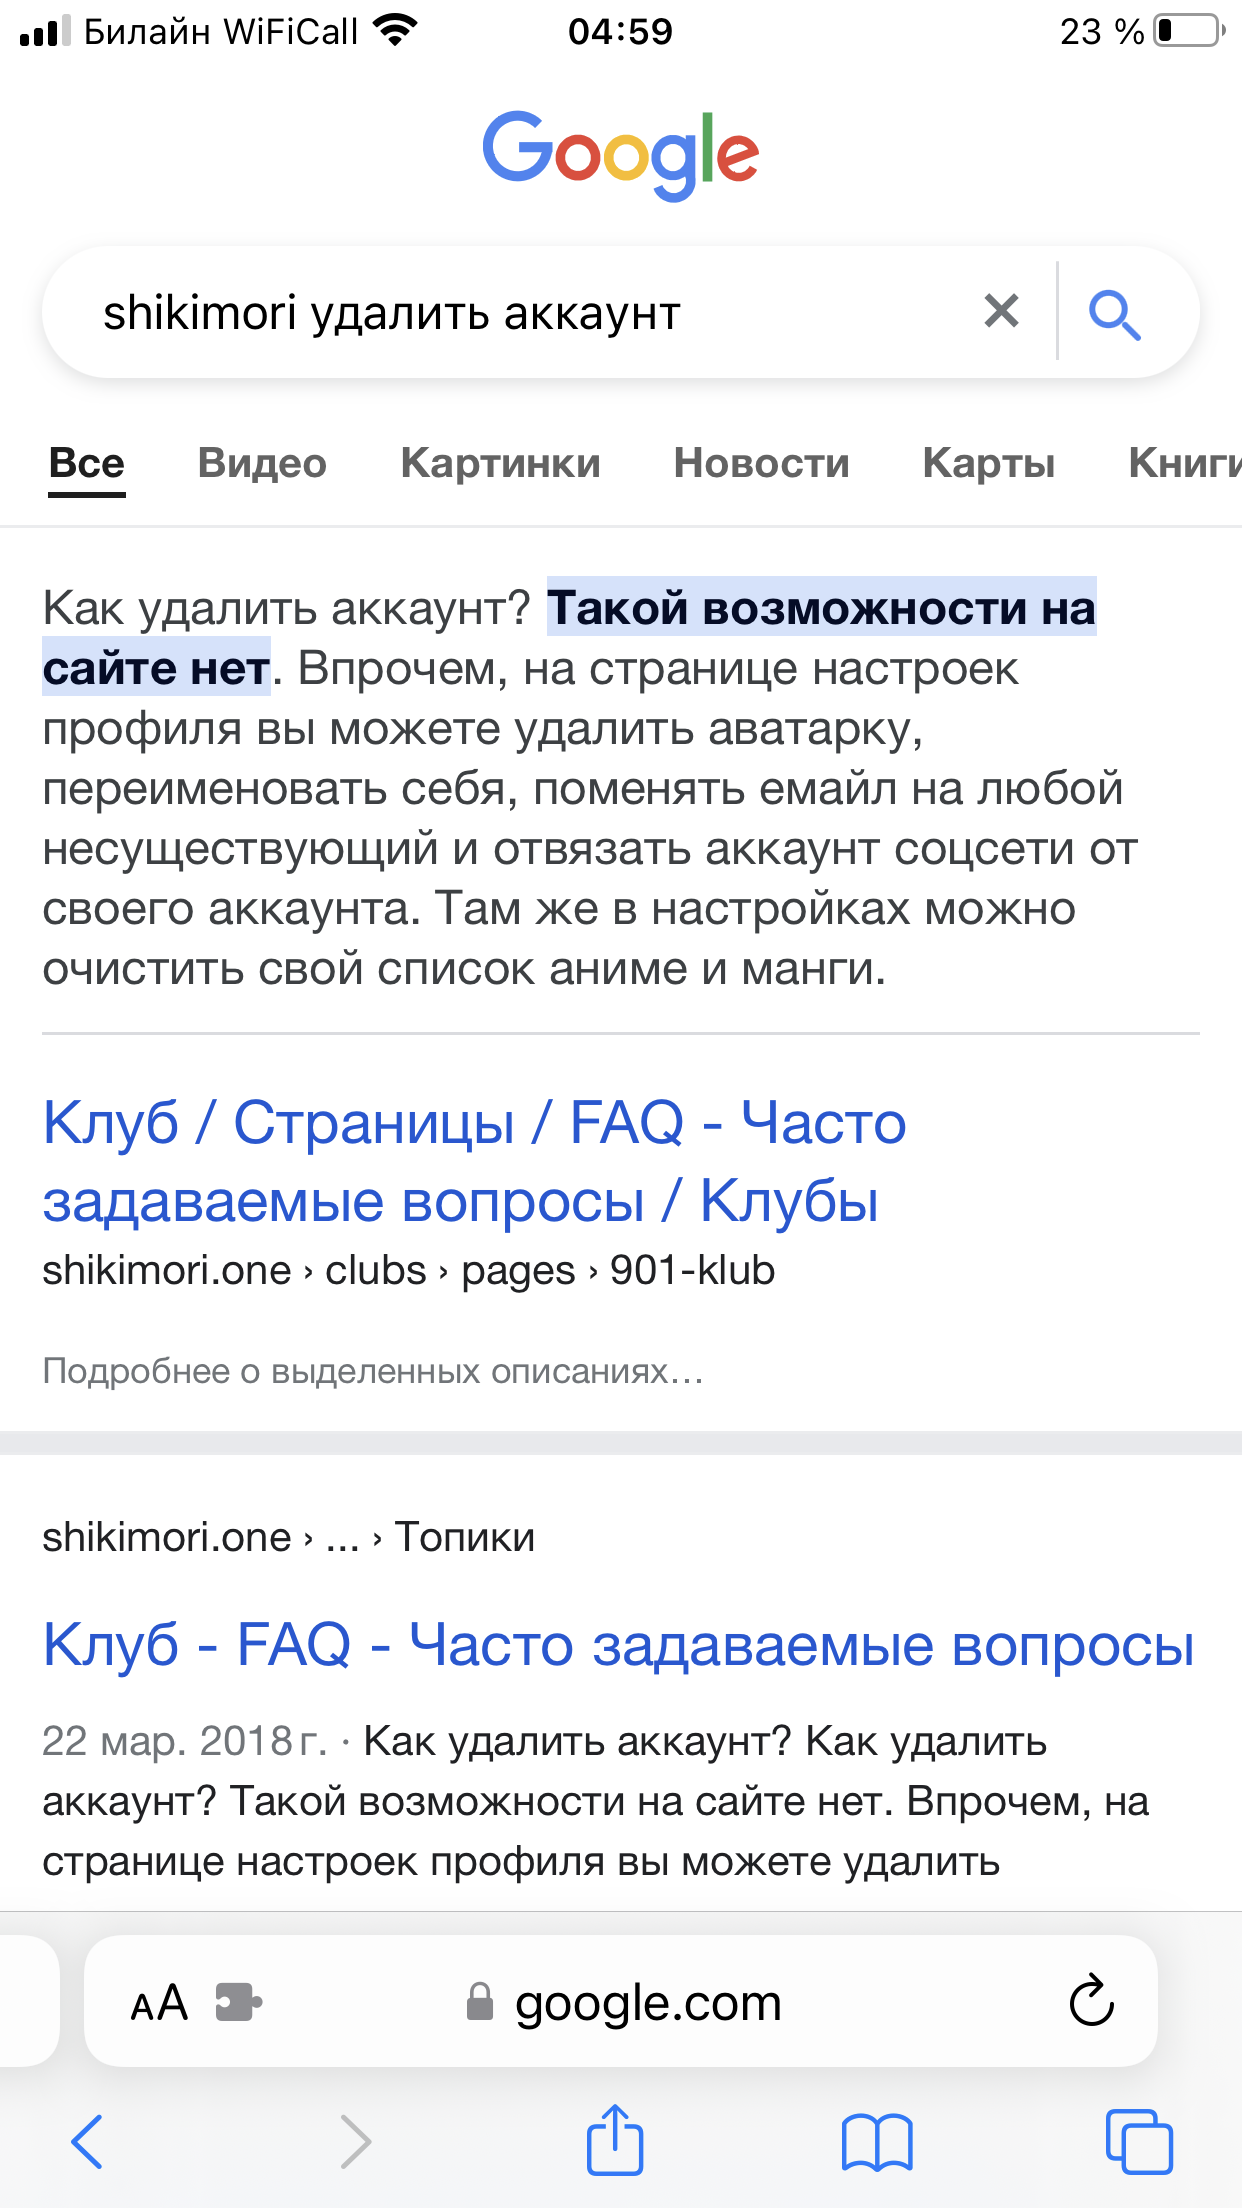Image resolution: width=1242 pixels, height=2208 pixels.
Task: Open Клуб - FAQ - Часто задаваемые вопросы link
Action: coord(618,1645)
